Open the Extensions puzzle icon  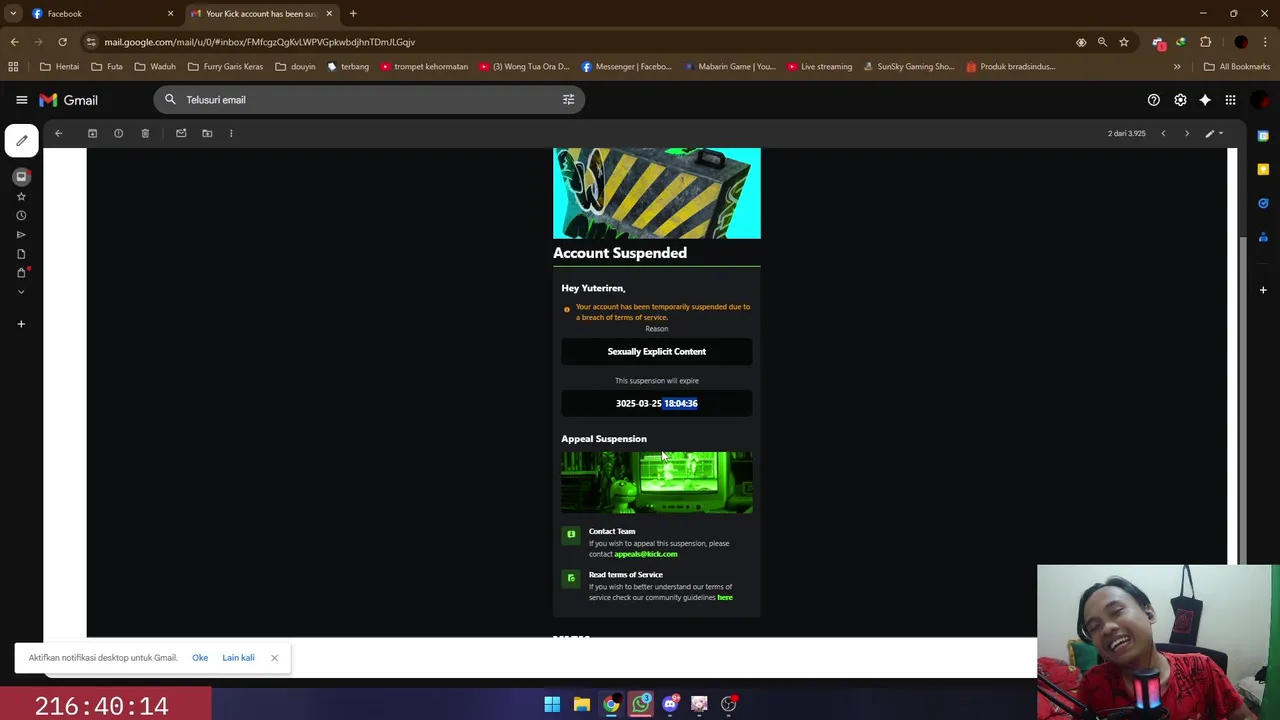tap(1205, 42)
